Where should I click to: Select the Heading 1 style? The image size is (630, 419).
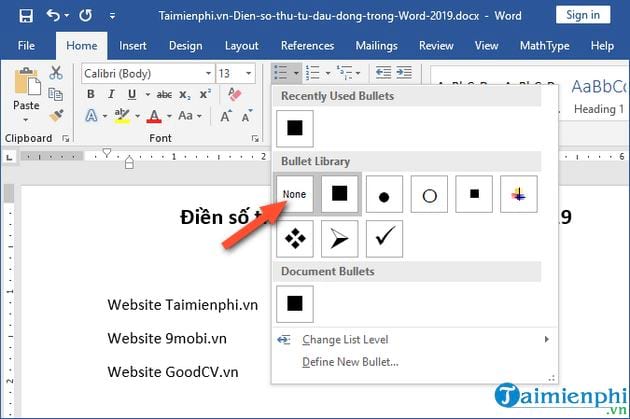pos(599,96)
